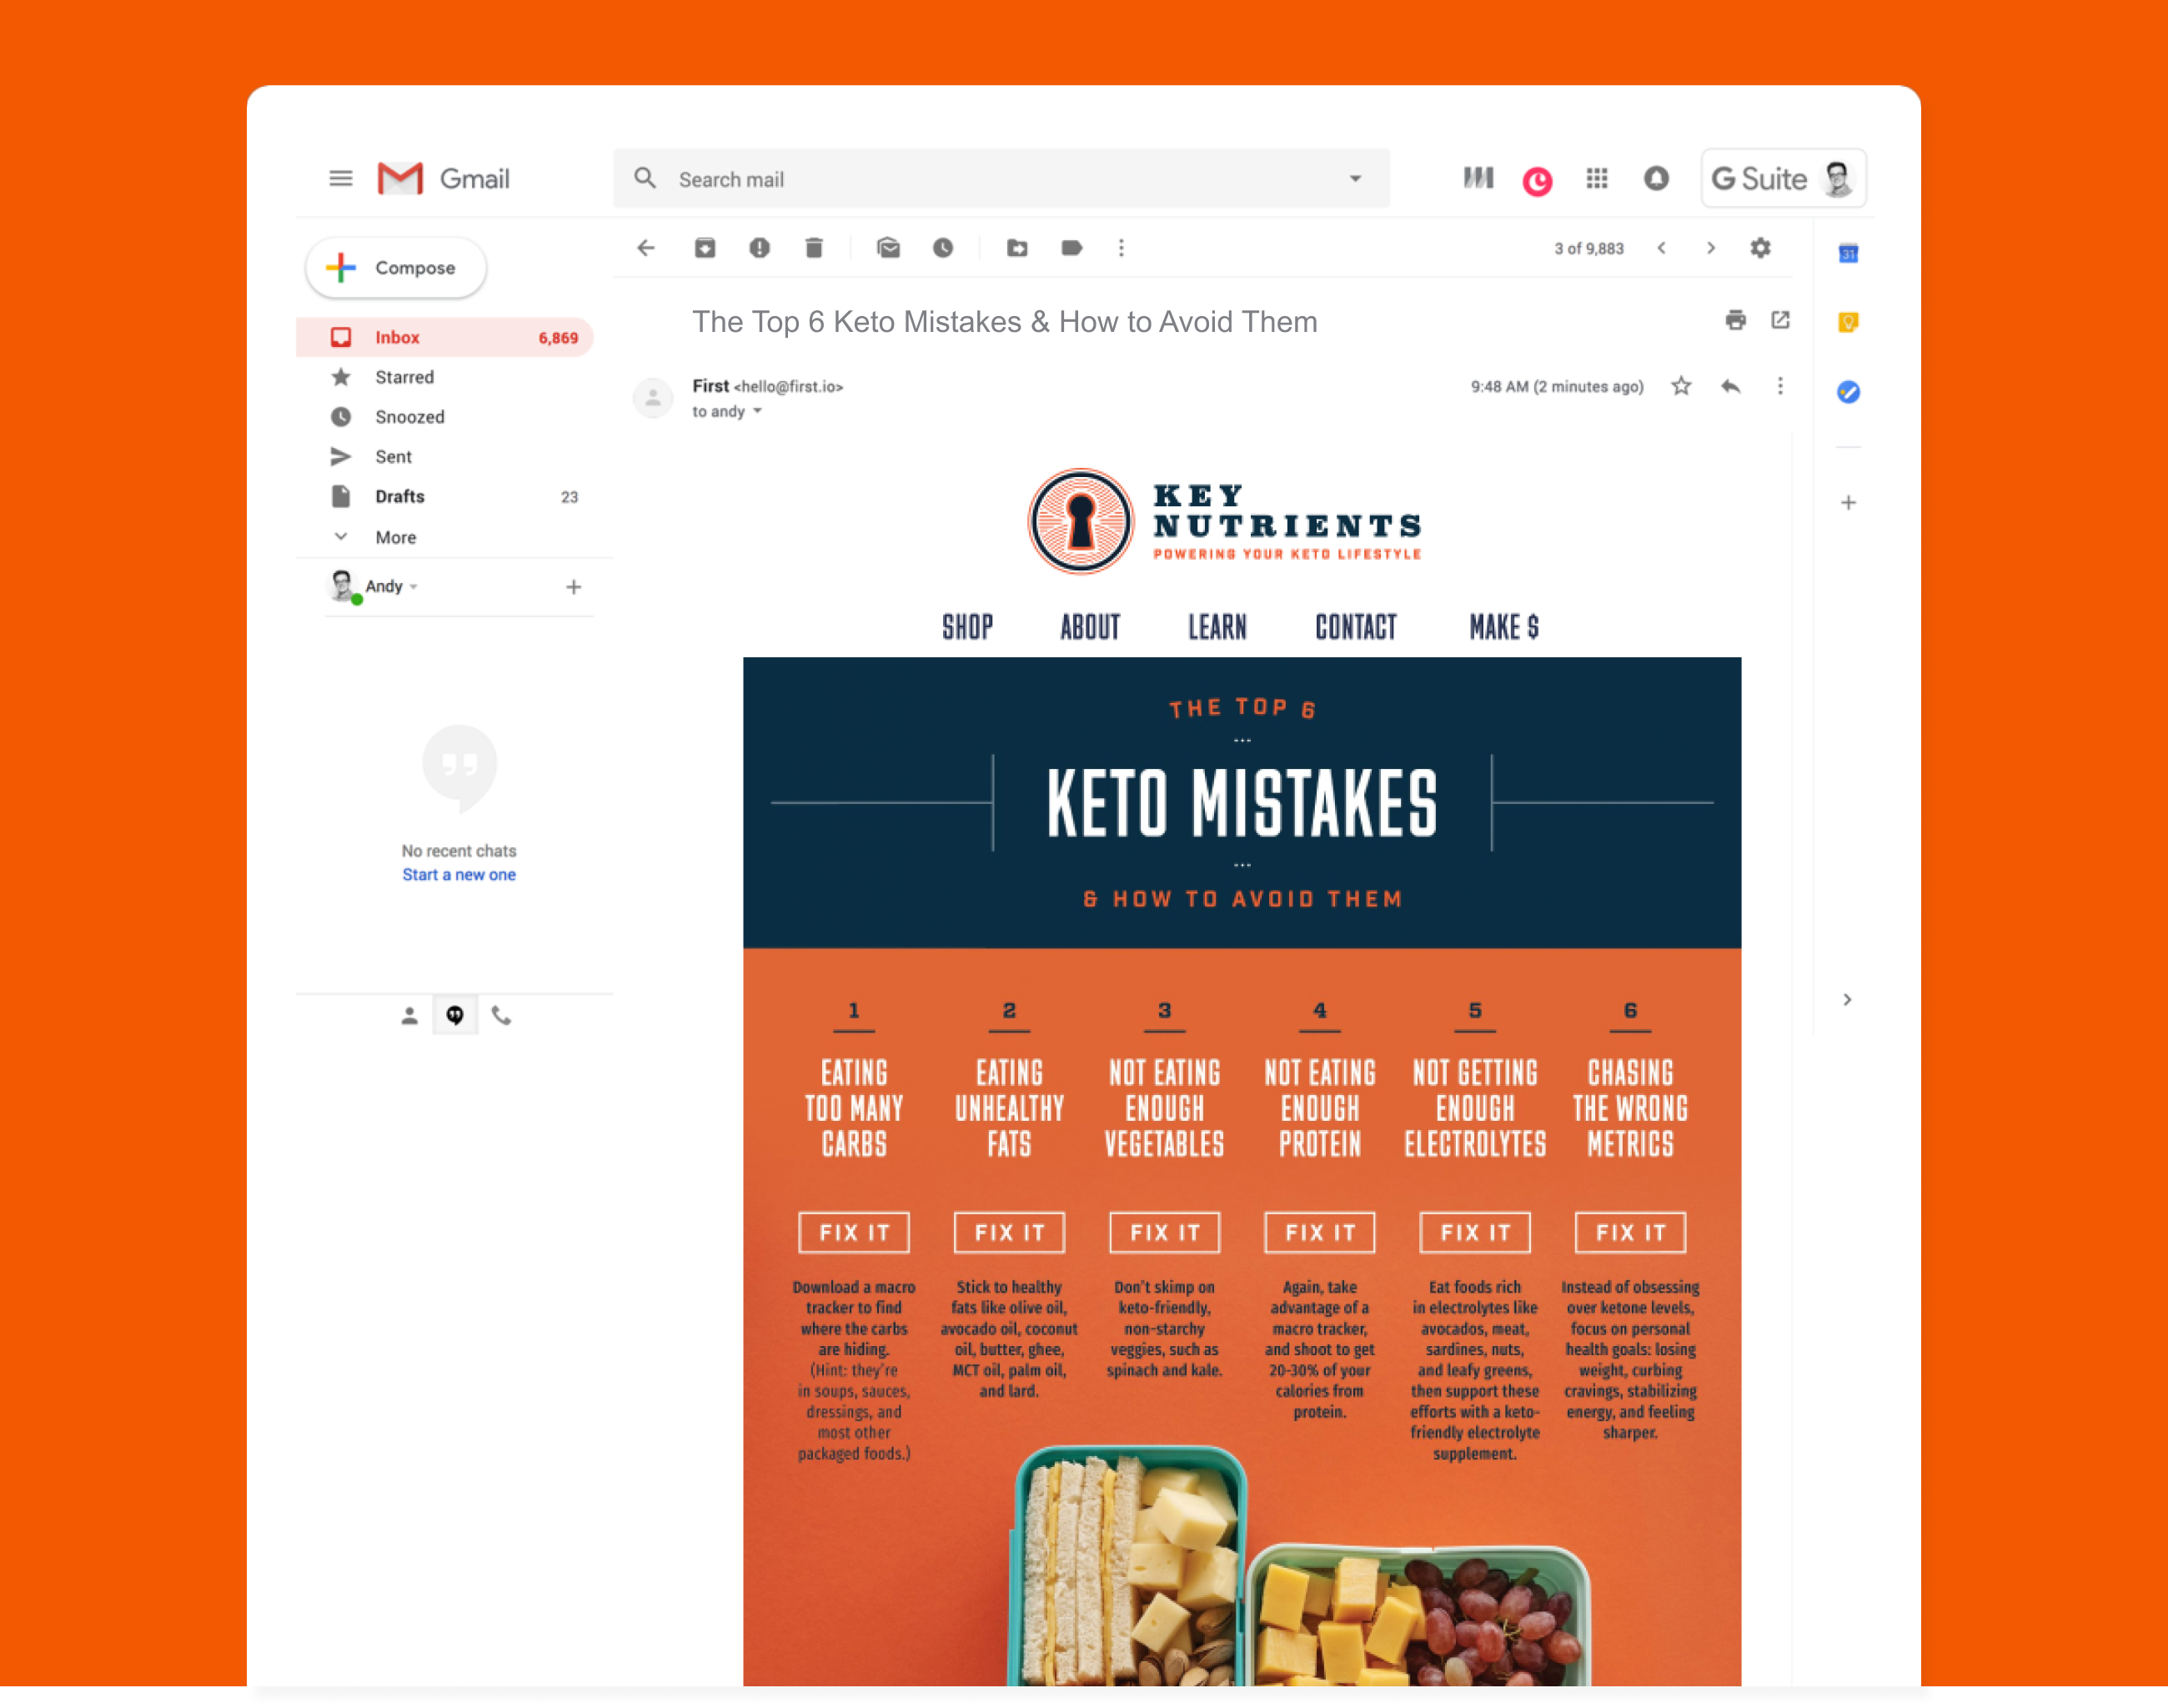The width and height of the screenshot is (2168, 1708).
Task: Print this email
Action: (x=1735, y=320)
